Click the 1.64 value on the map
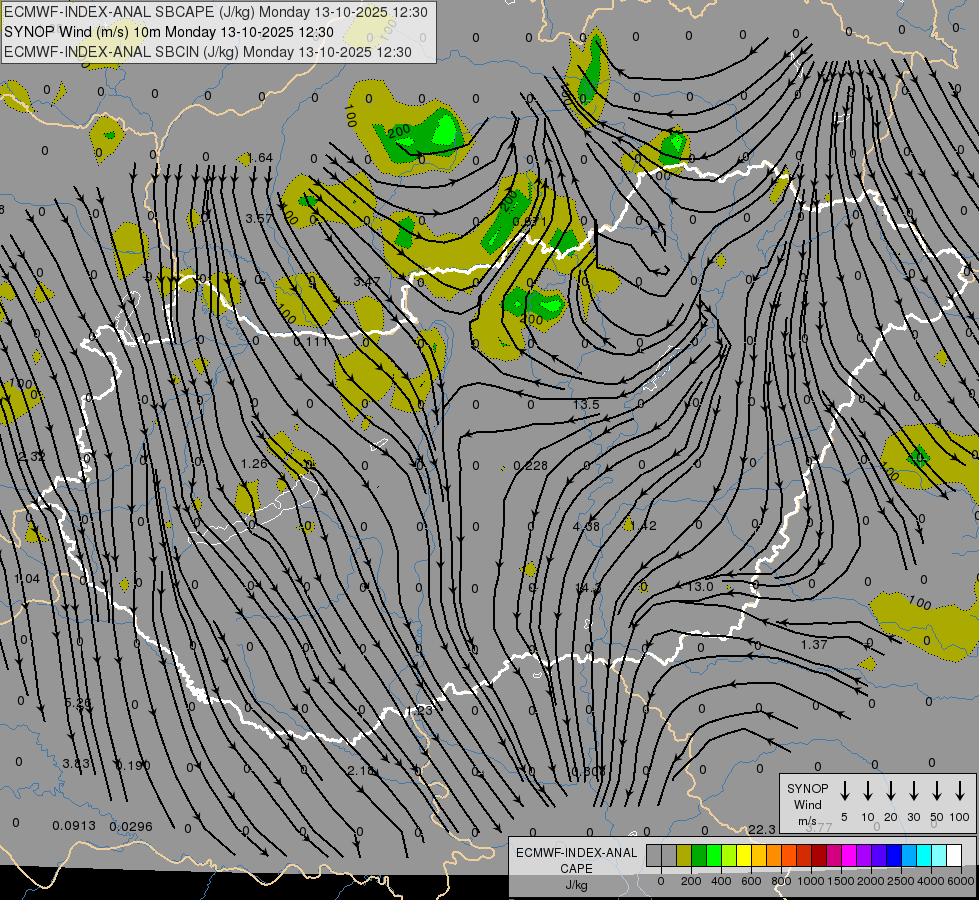 pos(260,158)
